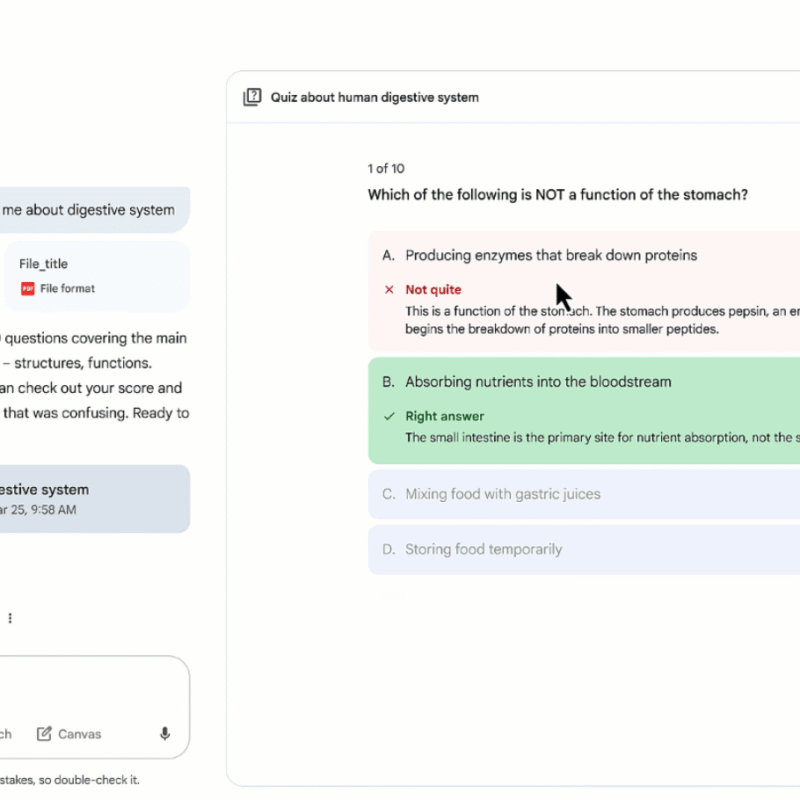This screenshot has width=800, height=800.
Task: Click the explanation about pepsin breaking down proteins
Action: (602, 320)
